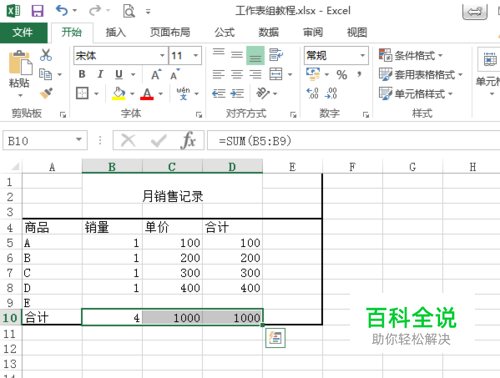500x378 pixels.
Task: Open the text orientation options
Action: 263,93
